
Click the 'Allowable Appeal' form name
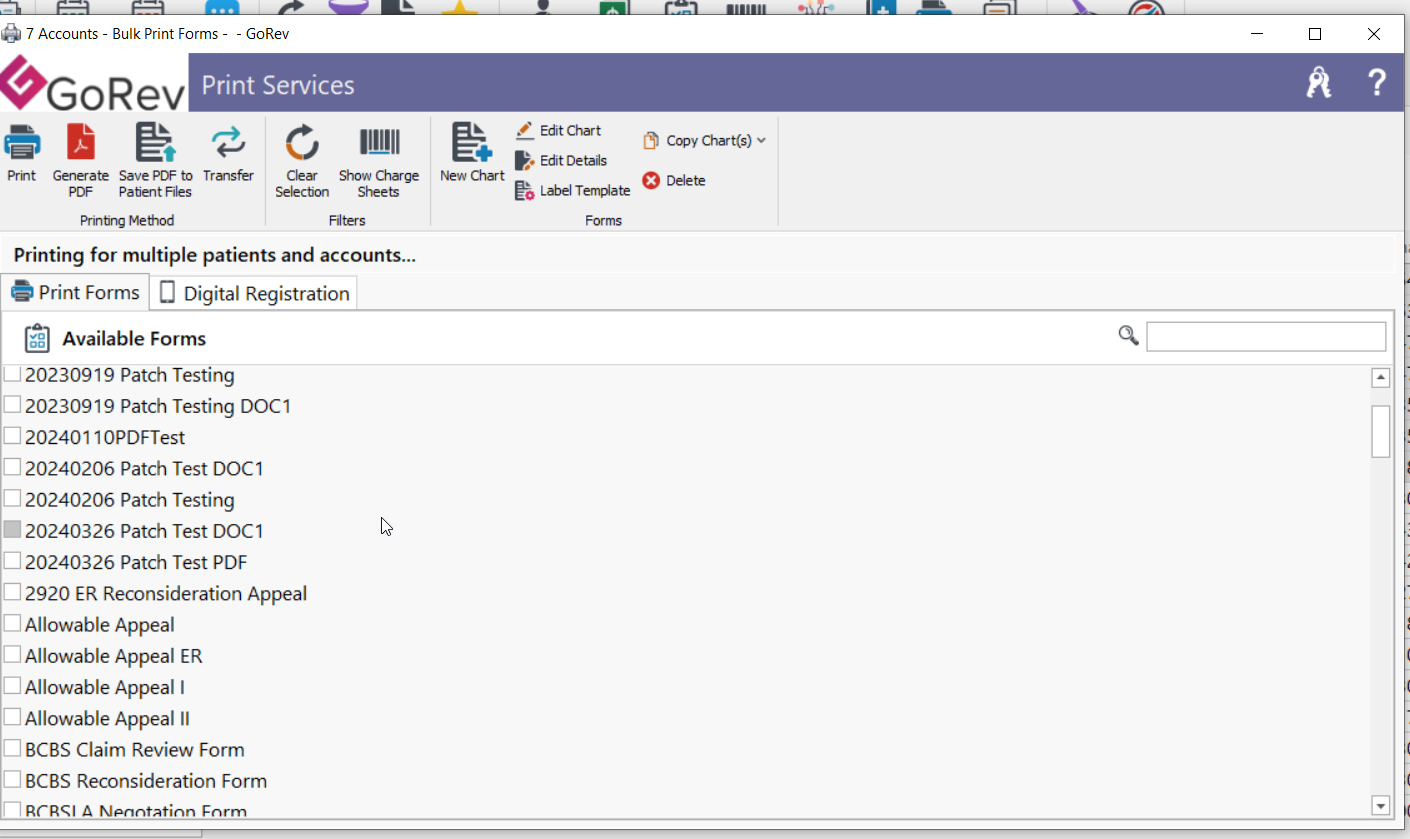click(100, 625)
